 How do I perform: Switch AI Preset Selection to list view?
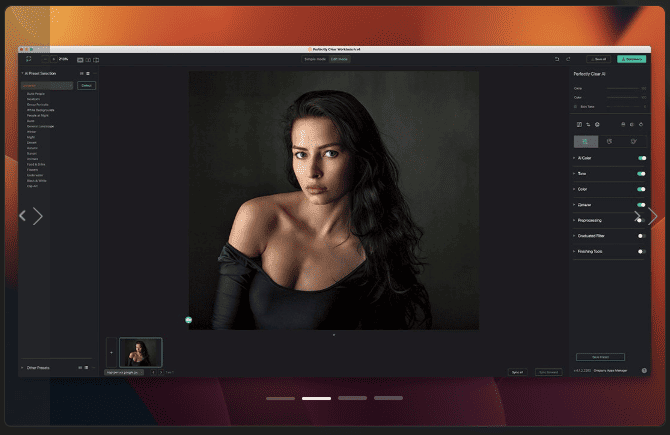point(88,73)
